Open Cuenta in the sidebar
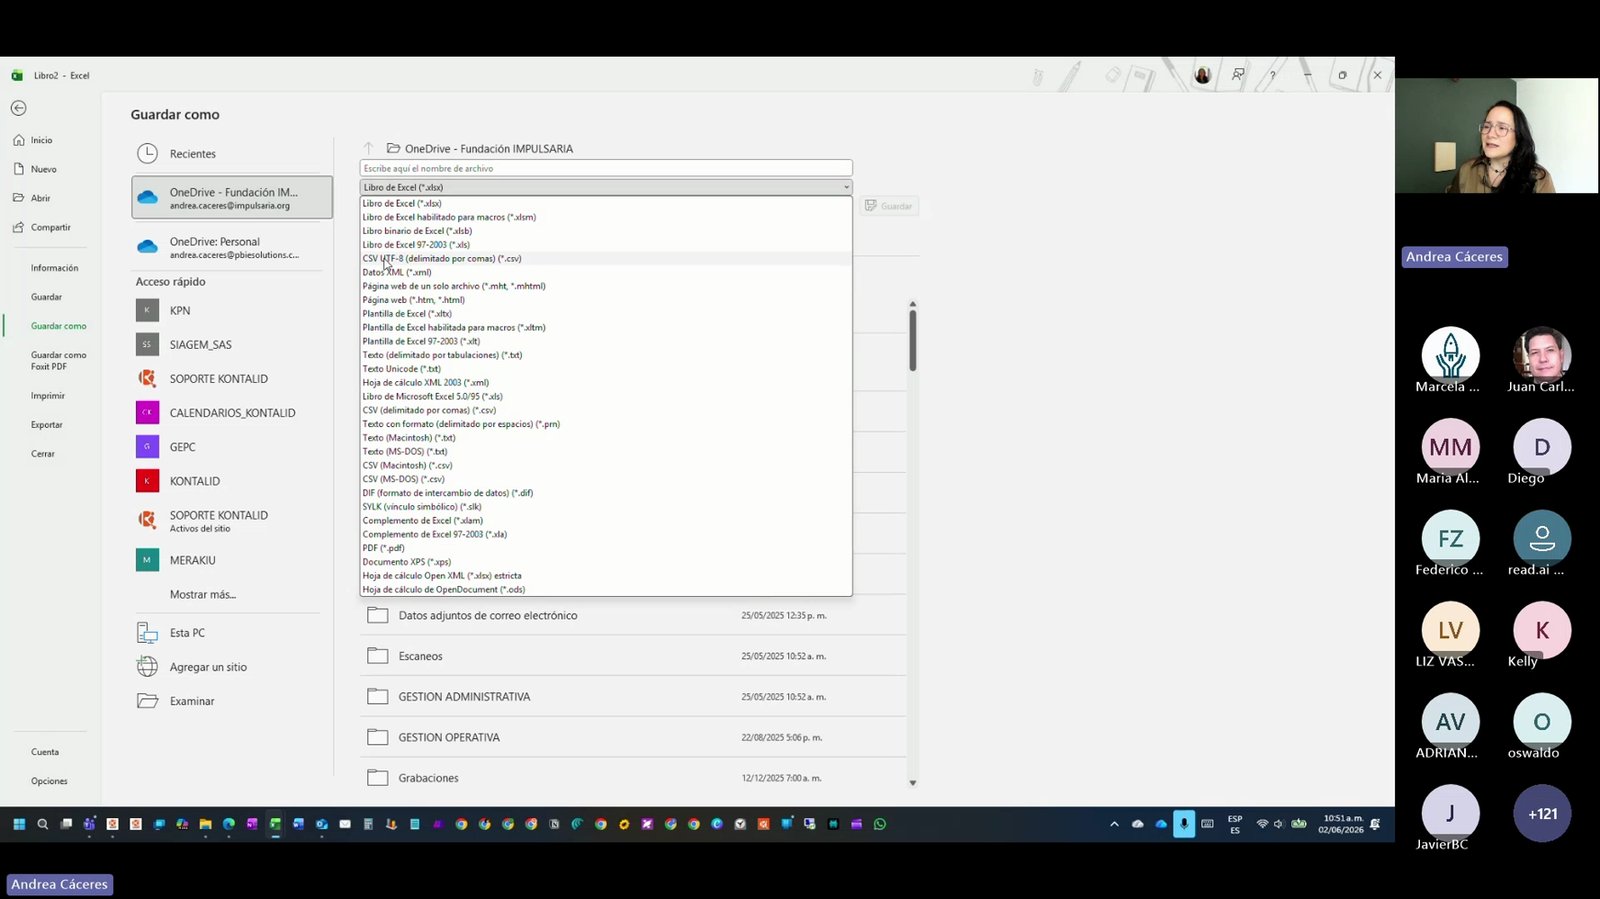This screenshot has height=899, width=1600. (45, 752)
